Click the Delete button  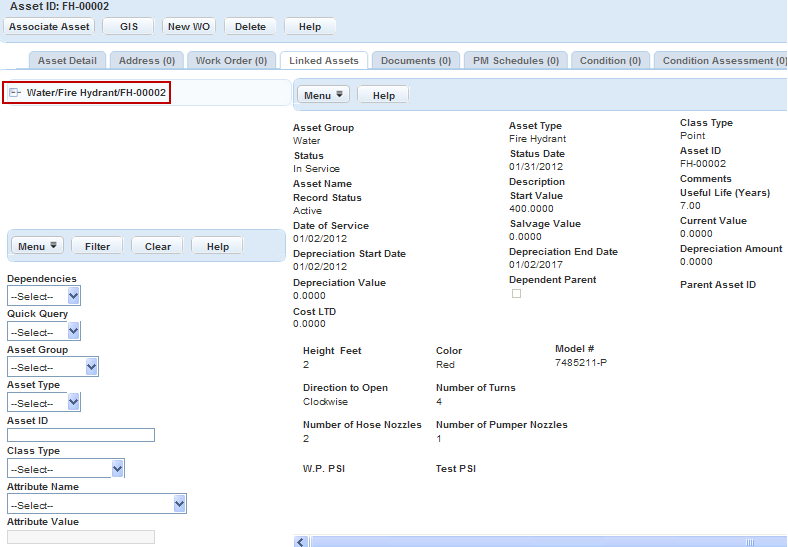click(x=250, y=27)
